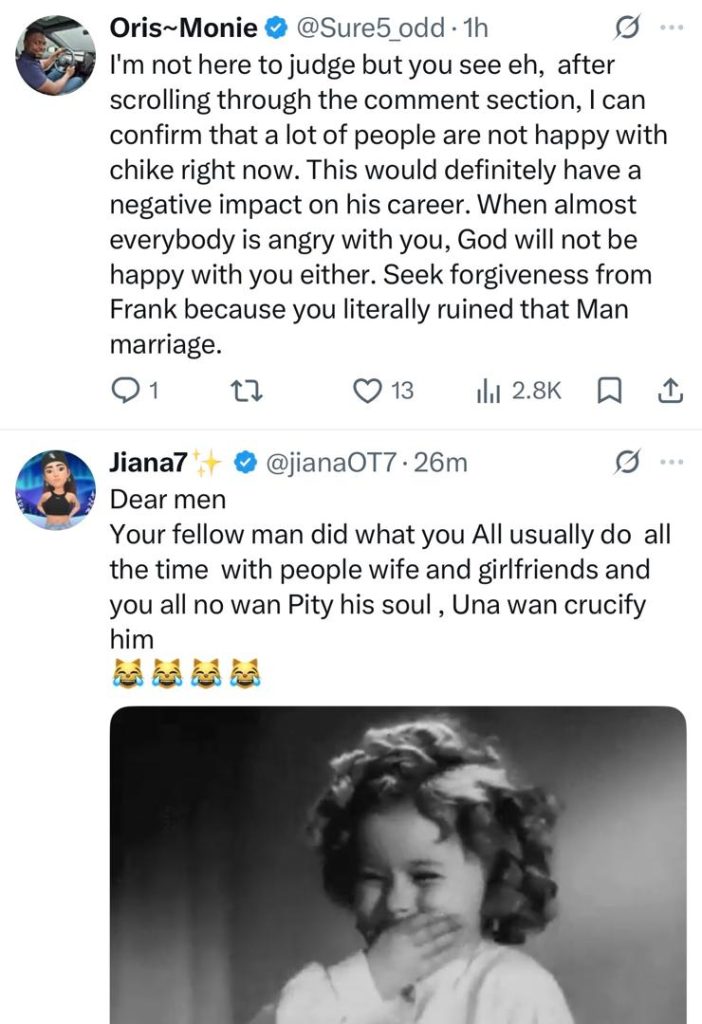
Task: Open more options on Jiana7 tweet
Action: coord(671,462)
